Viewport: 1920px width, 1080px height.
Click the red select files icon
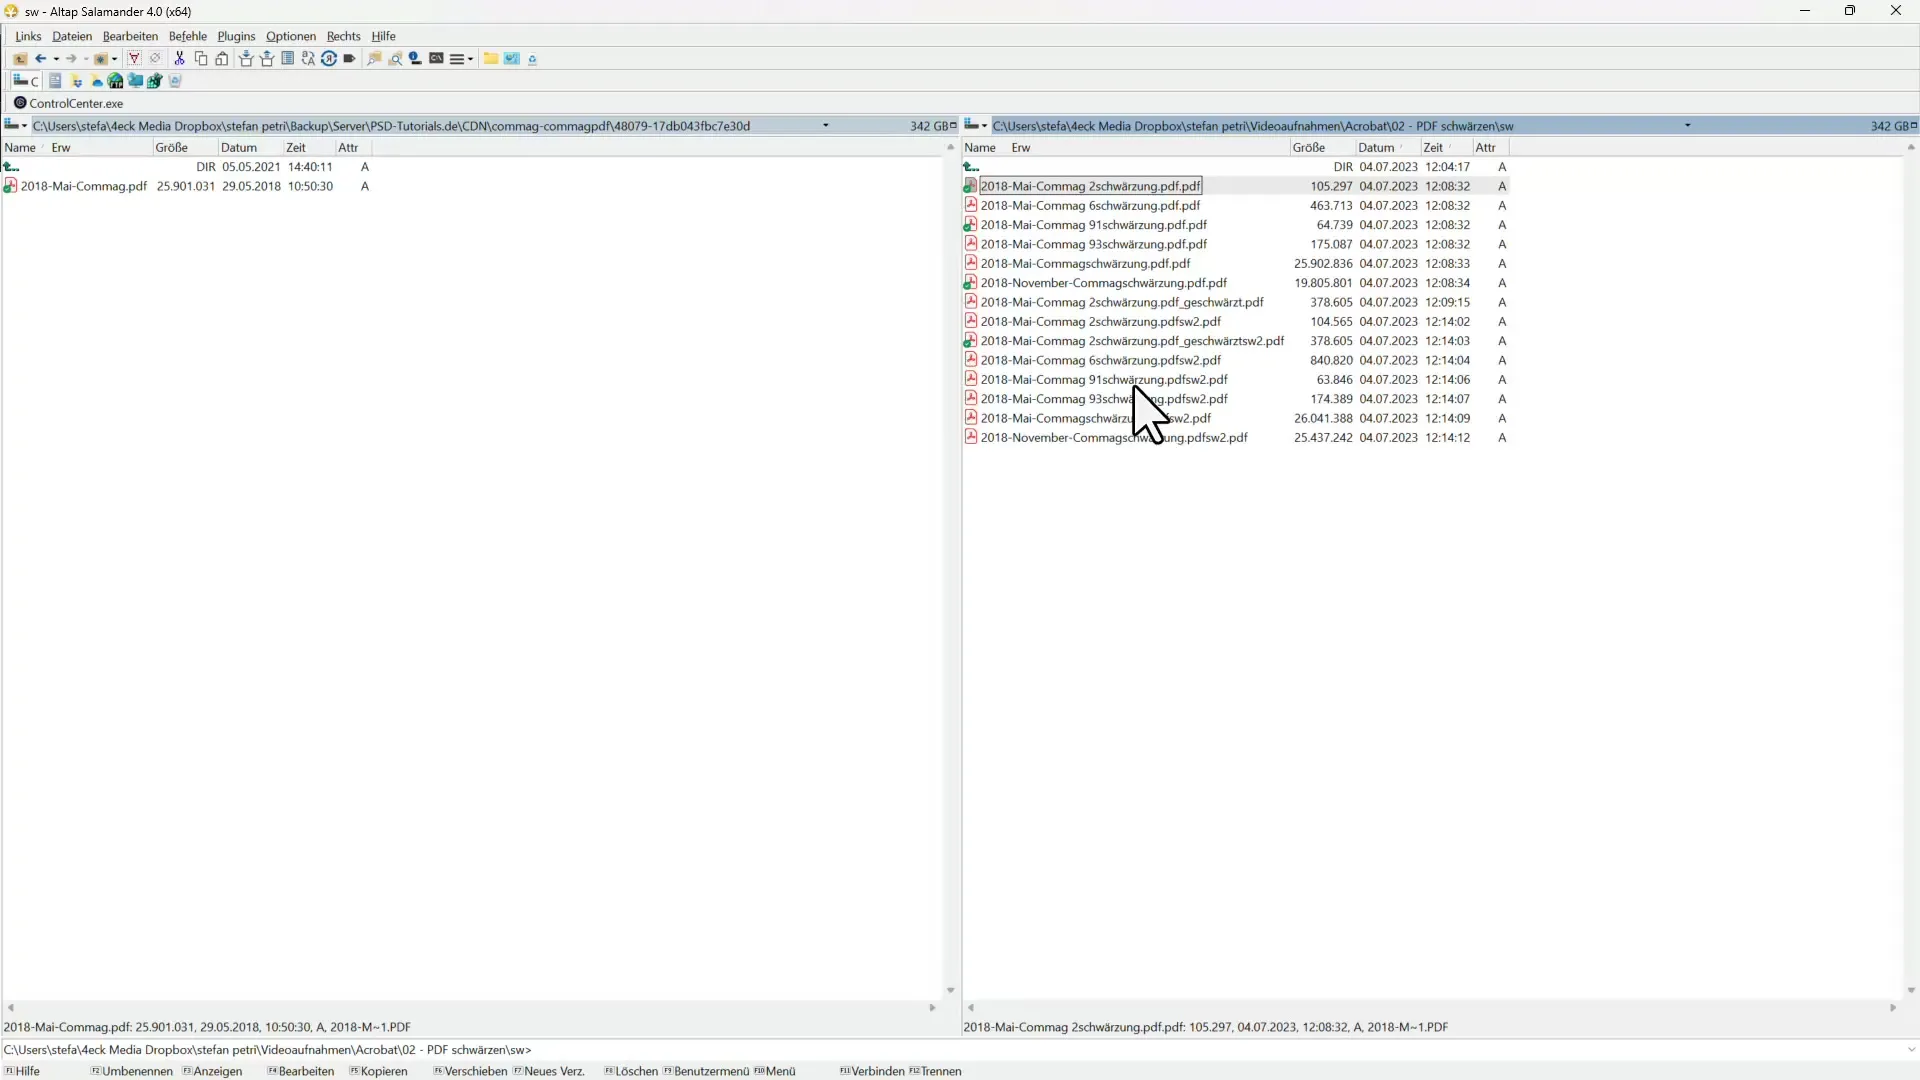click(x=134, y=59)
